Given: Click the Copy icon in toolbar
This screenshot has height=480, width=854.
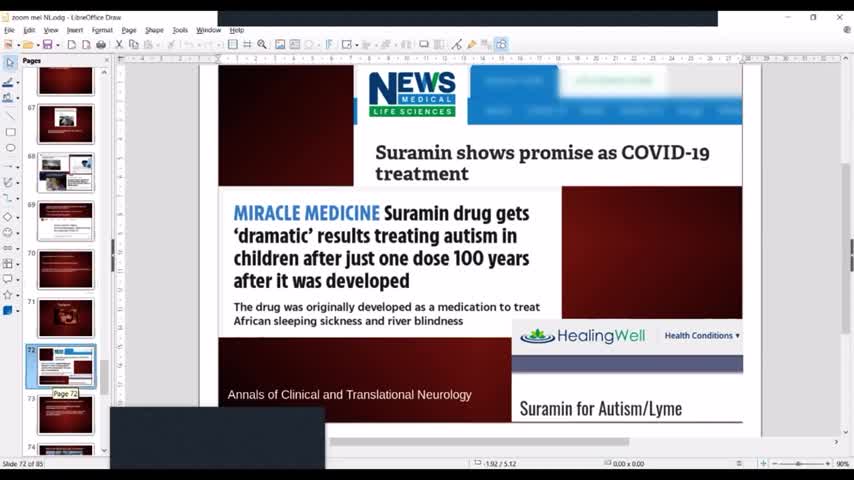Looking at the screenshot, I should pos(133,45).
